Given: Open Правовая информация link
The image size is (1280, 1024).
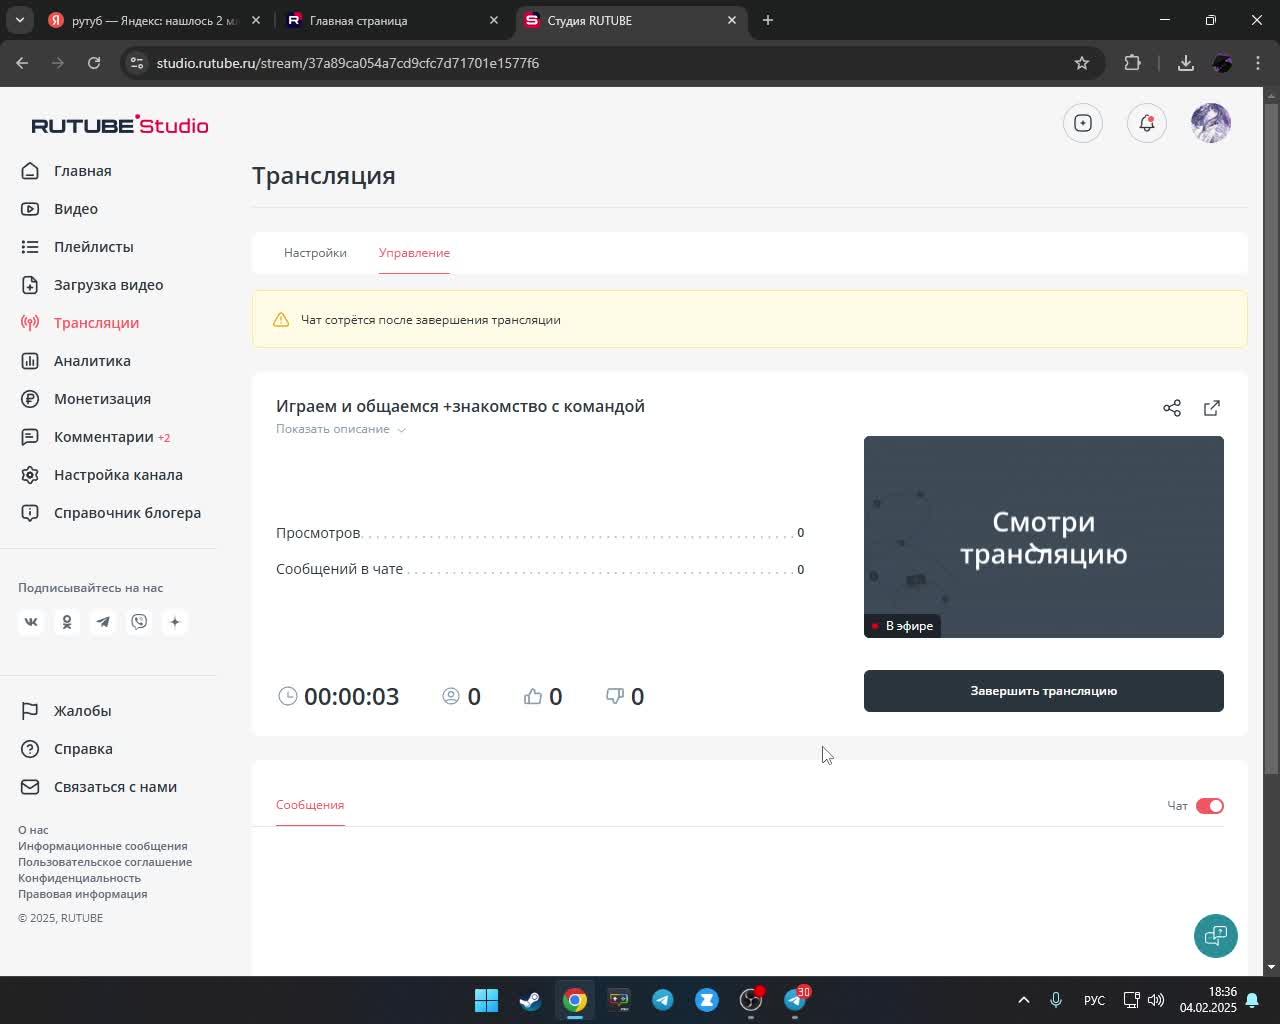Looking at the screenshot, I should click(83, 894).
